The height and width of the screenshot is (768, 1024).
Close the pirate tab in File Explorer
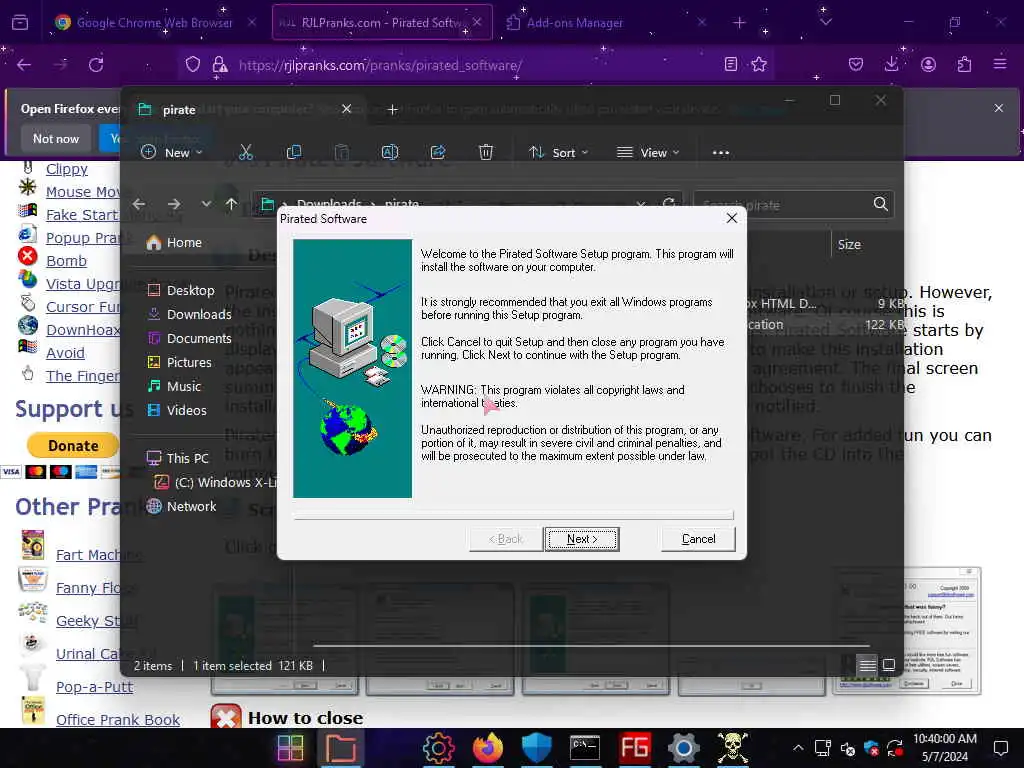pos(347,109)
